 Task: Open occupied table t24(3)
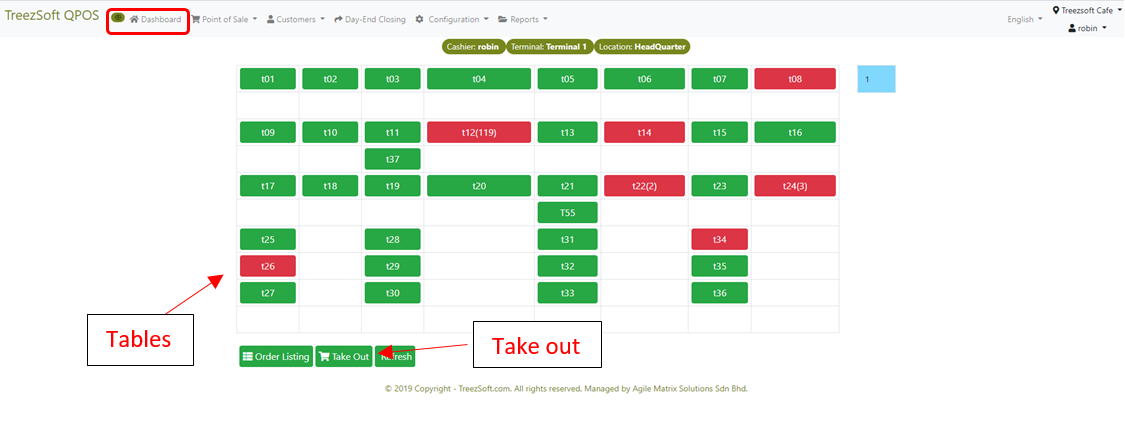pos(795,186)
